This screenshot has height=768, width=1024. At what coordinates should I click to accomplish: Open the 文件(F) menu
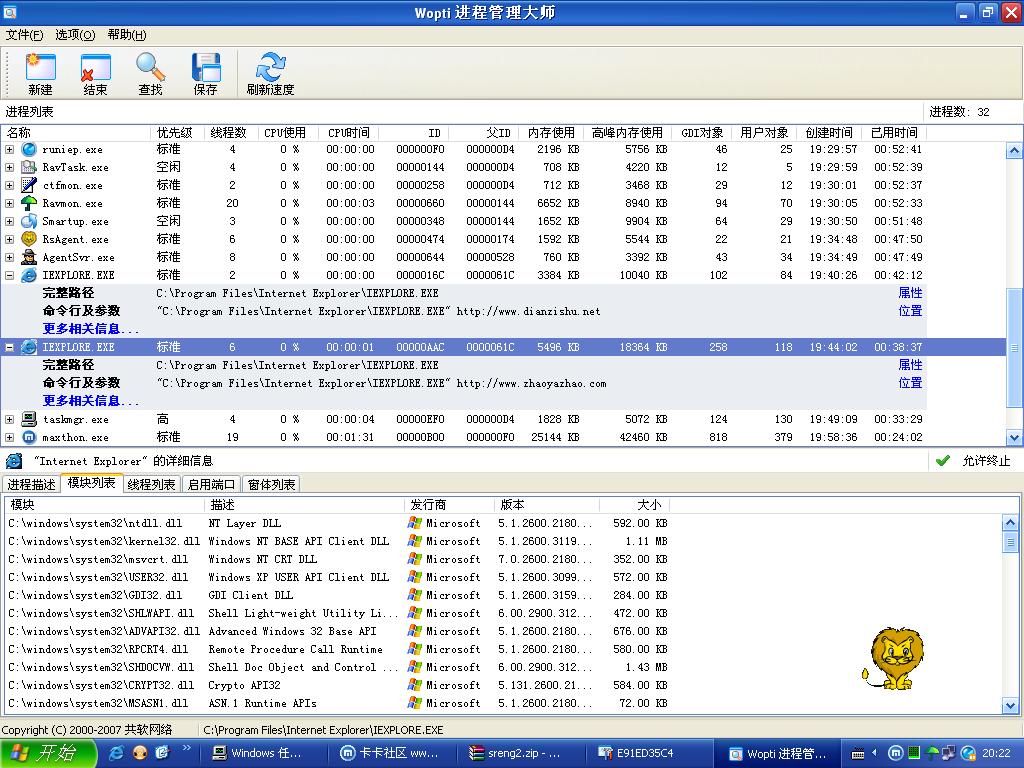click(24, 35)
